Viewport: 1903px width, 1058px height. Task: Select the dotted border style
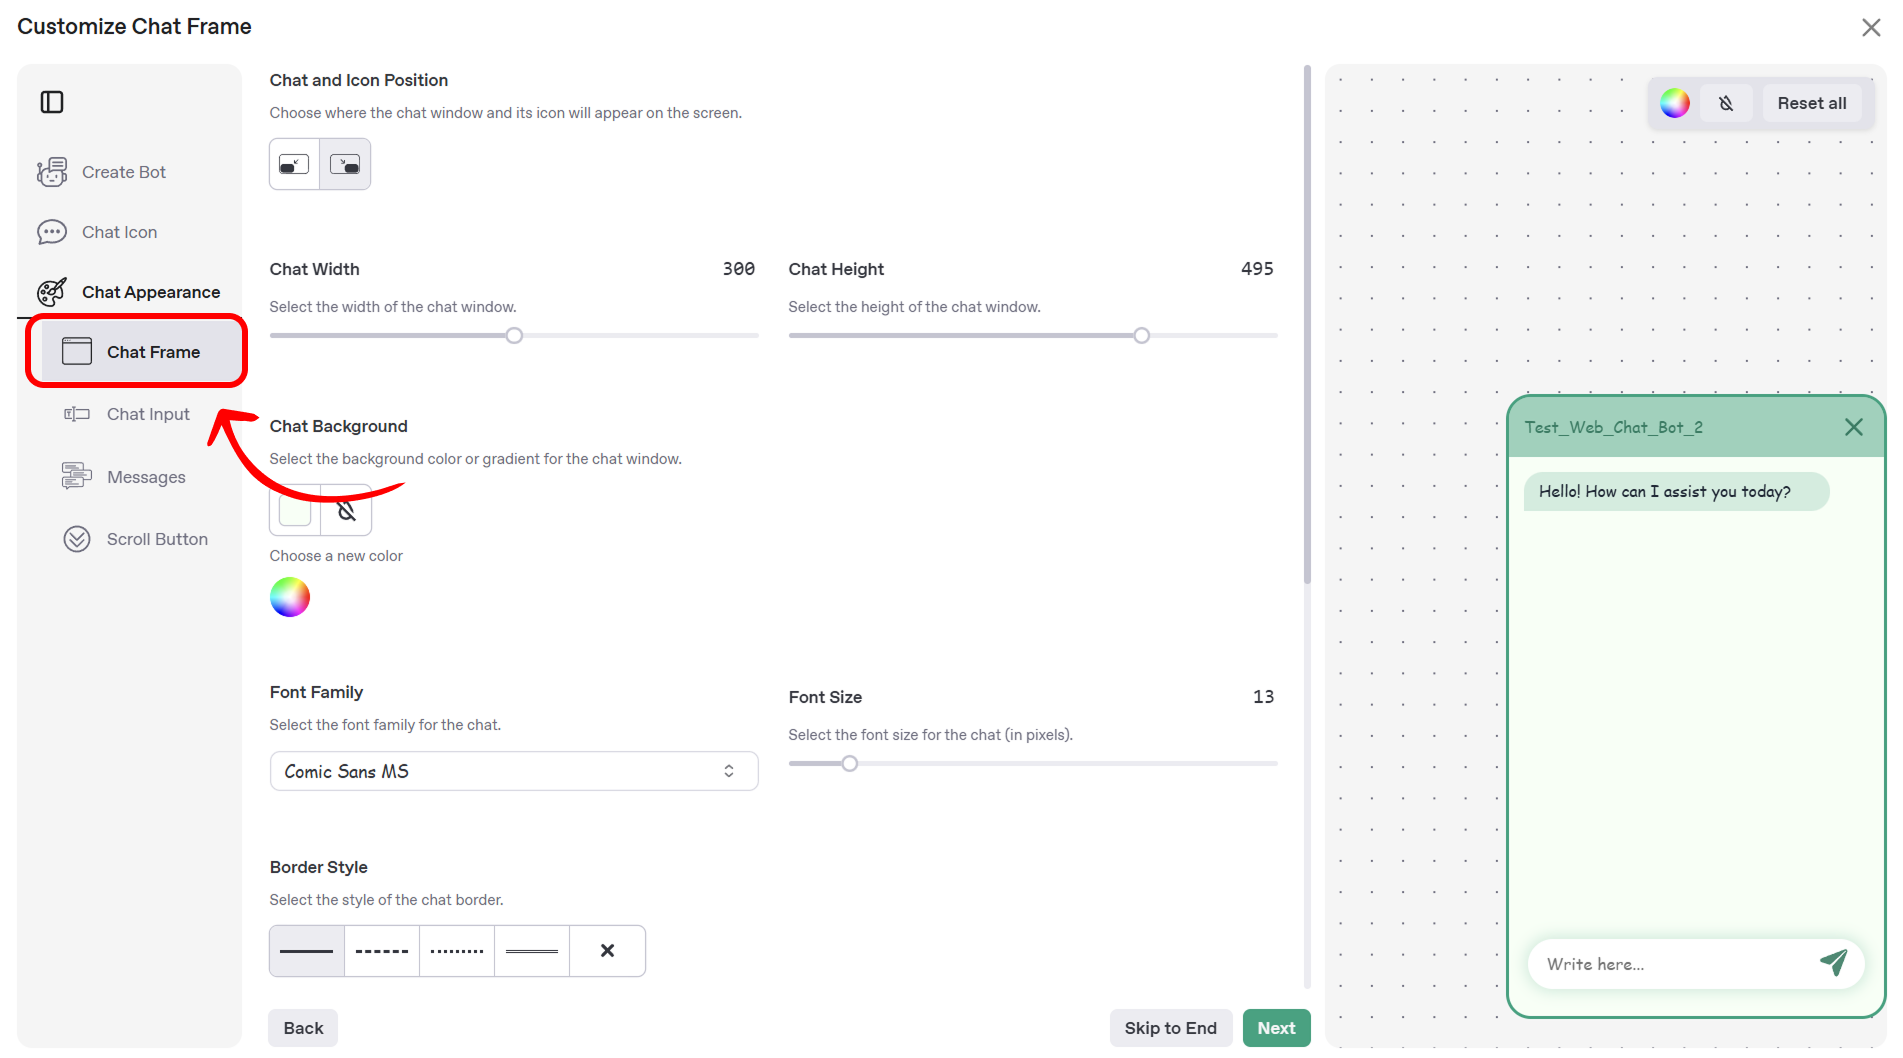coord(457,951)
